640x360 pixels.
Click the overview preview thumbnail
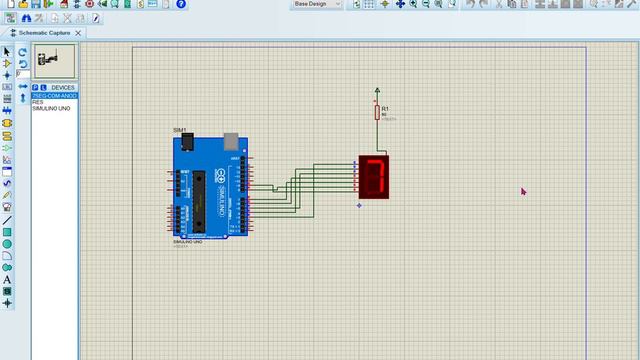[x=55, y=61]
